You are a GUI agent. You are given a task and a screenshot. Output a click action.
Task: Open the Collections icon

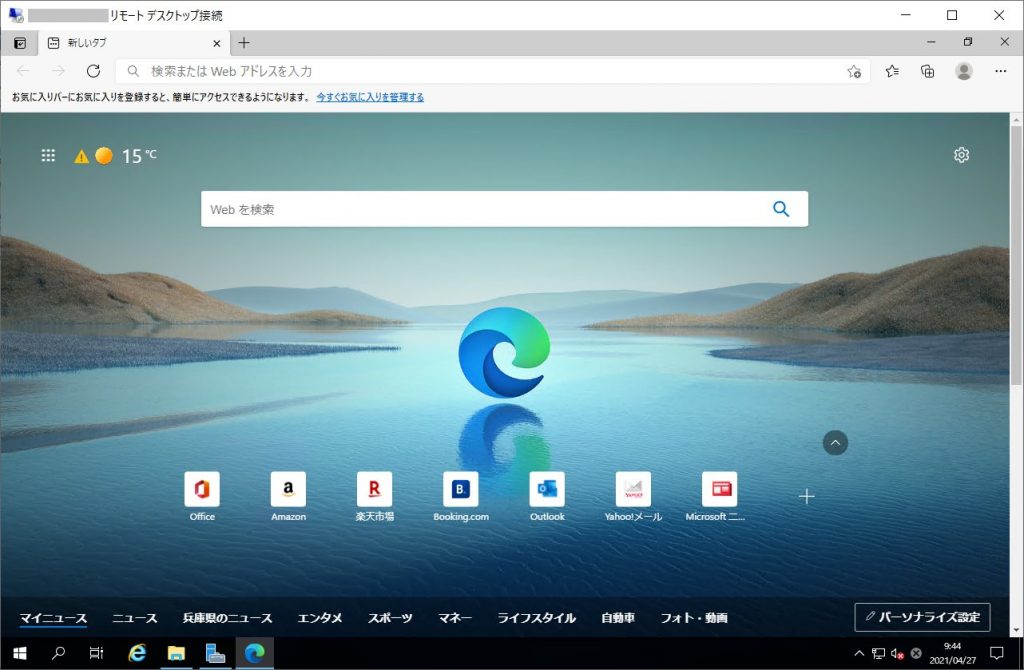927,71
